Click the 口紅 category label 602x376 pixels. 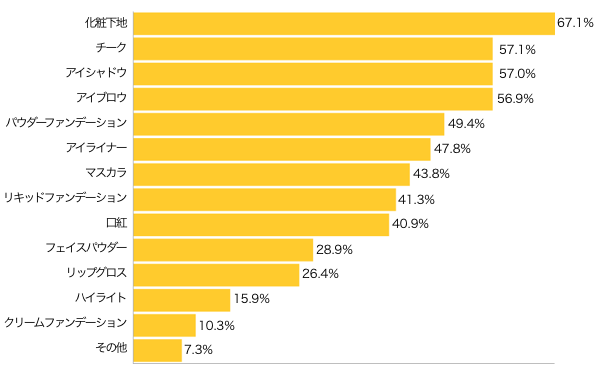coord(116,223)
